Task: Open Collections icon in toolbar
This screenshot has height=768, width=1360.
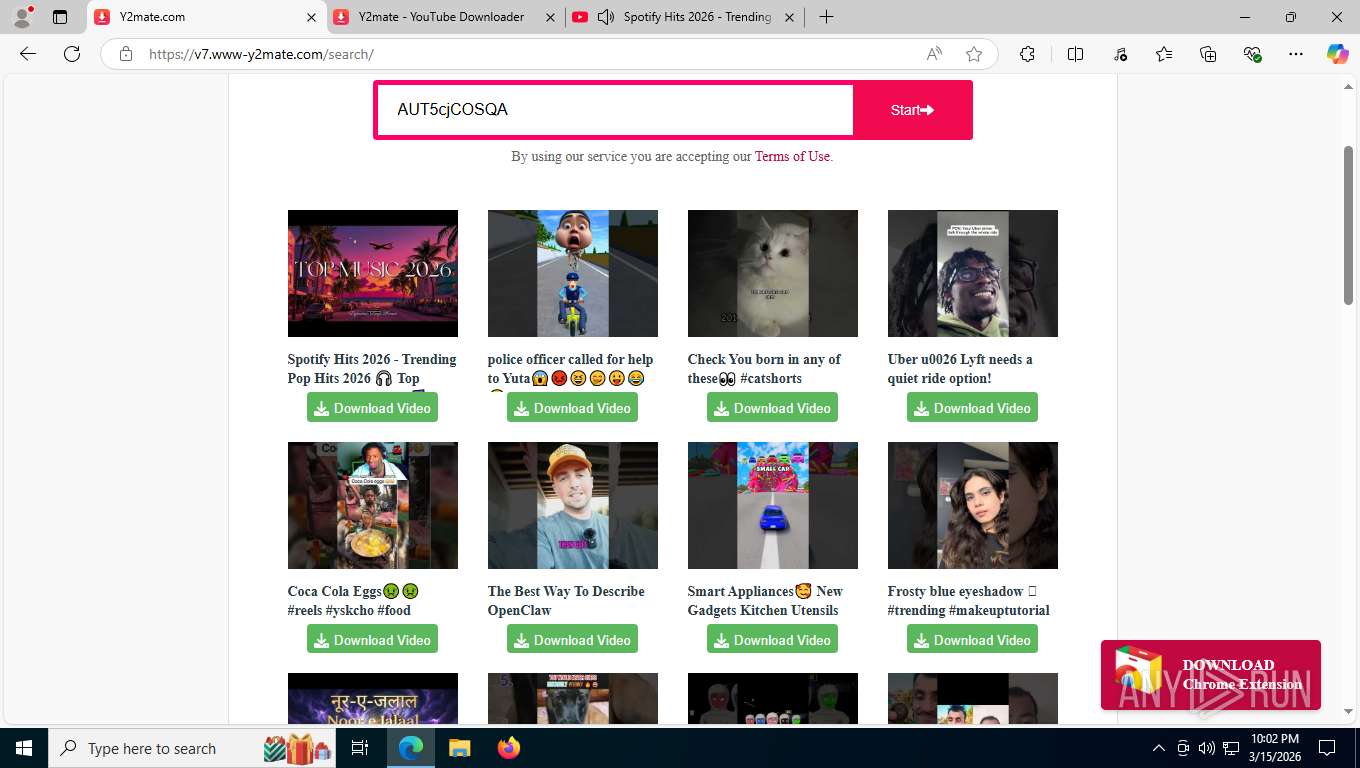Action: click(x=1208, y=54)
